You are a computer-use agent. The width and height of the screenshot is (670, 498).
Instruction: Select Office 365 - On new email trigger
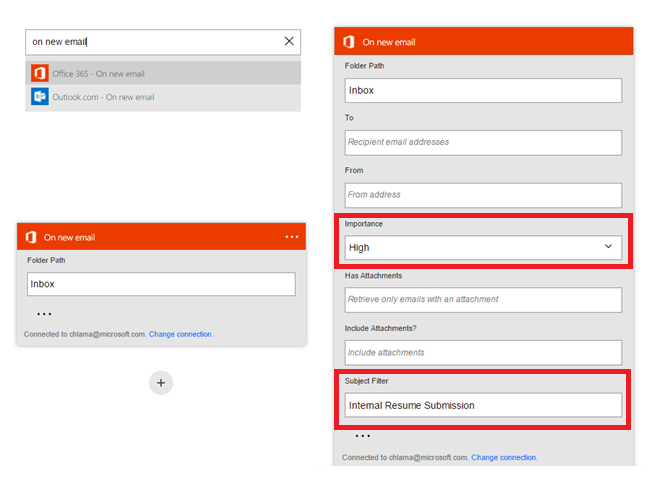(x=98, y=74)
